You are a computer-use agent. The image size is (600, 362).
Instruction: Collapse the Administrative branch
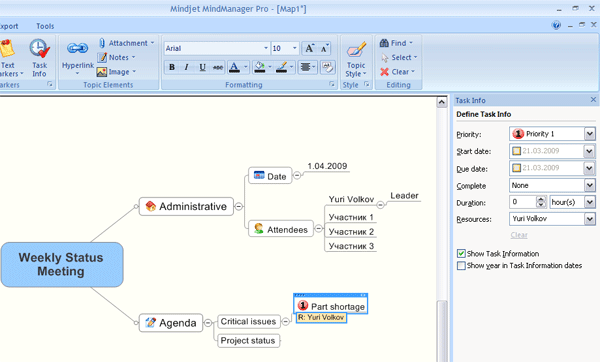click(x=239, y=206)
